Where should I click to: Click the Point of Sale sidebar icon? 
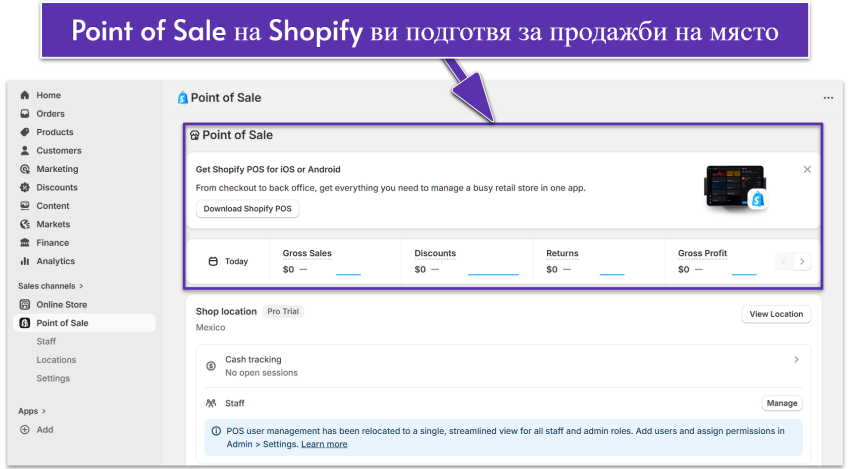tap(24, 323)
